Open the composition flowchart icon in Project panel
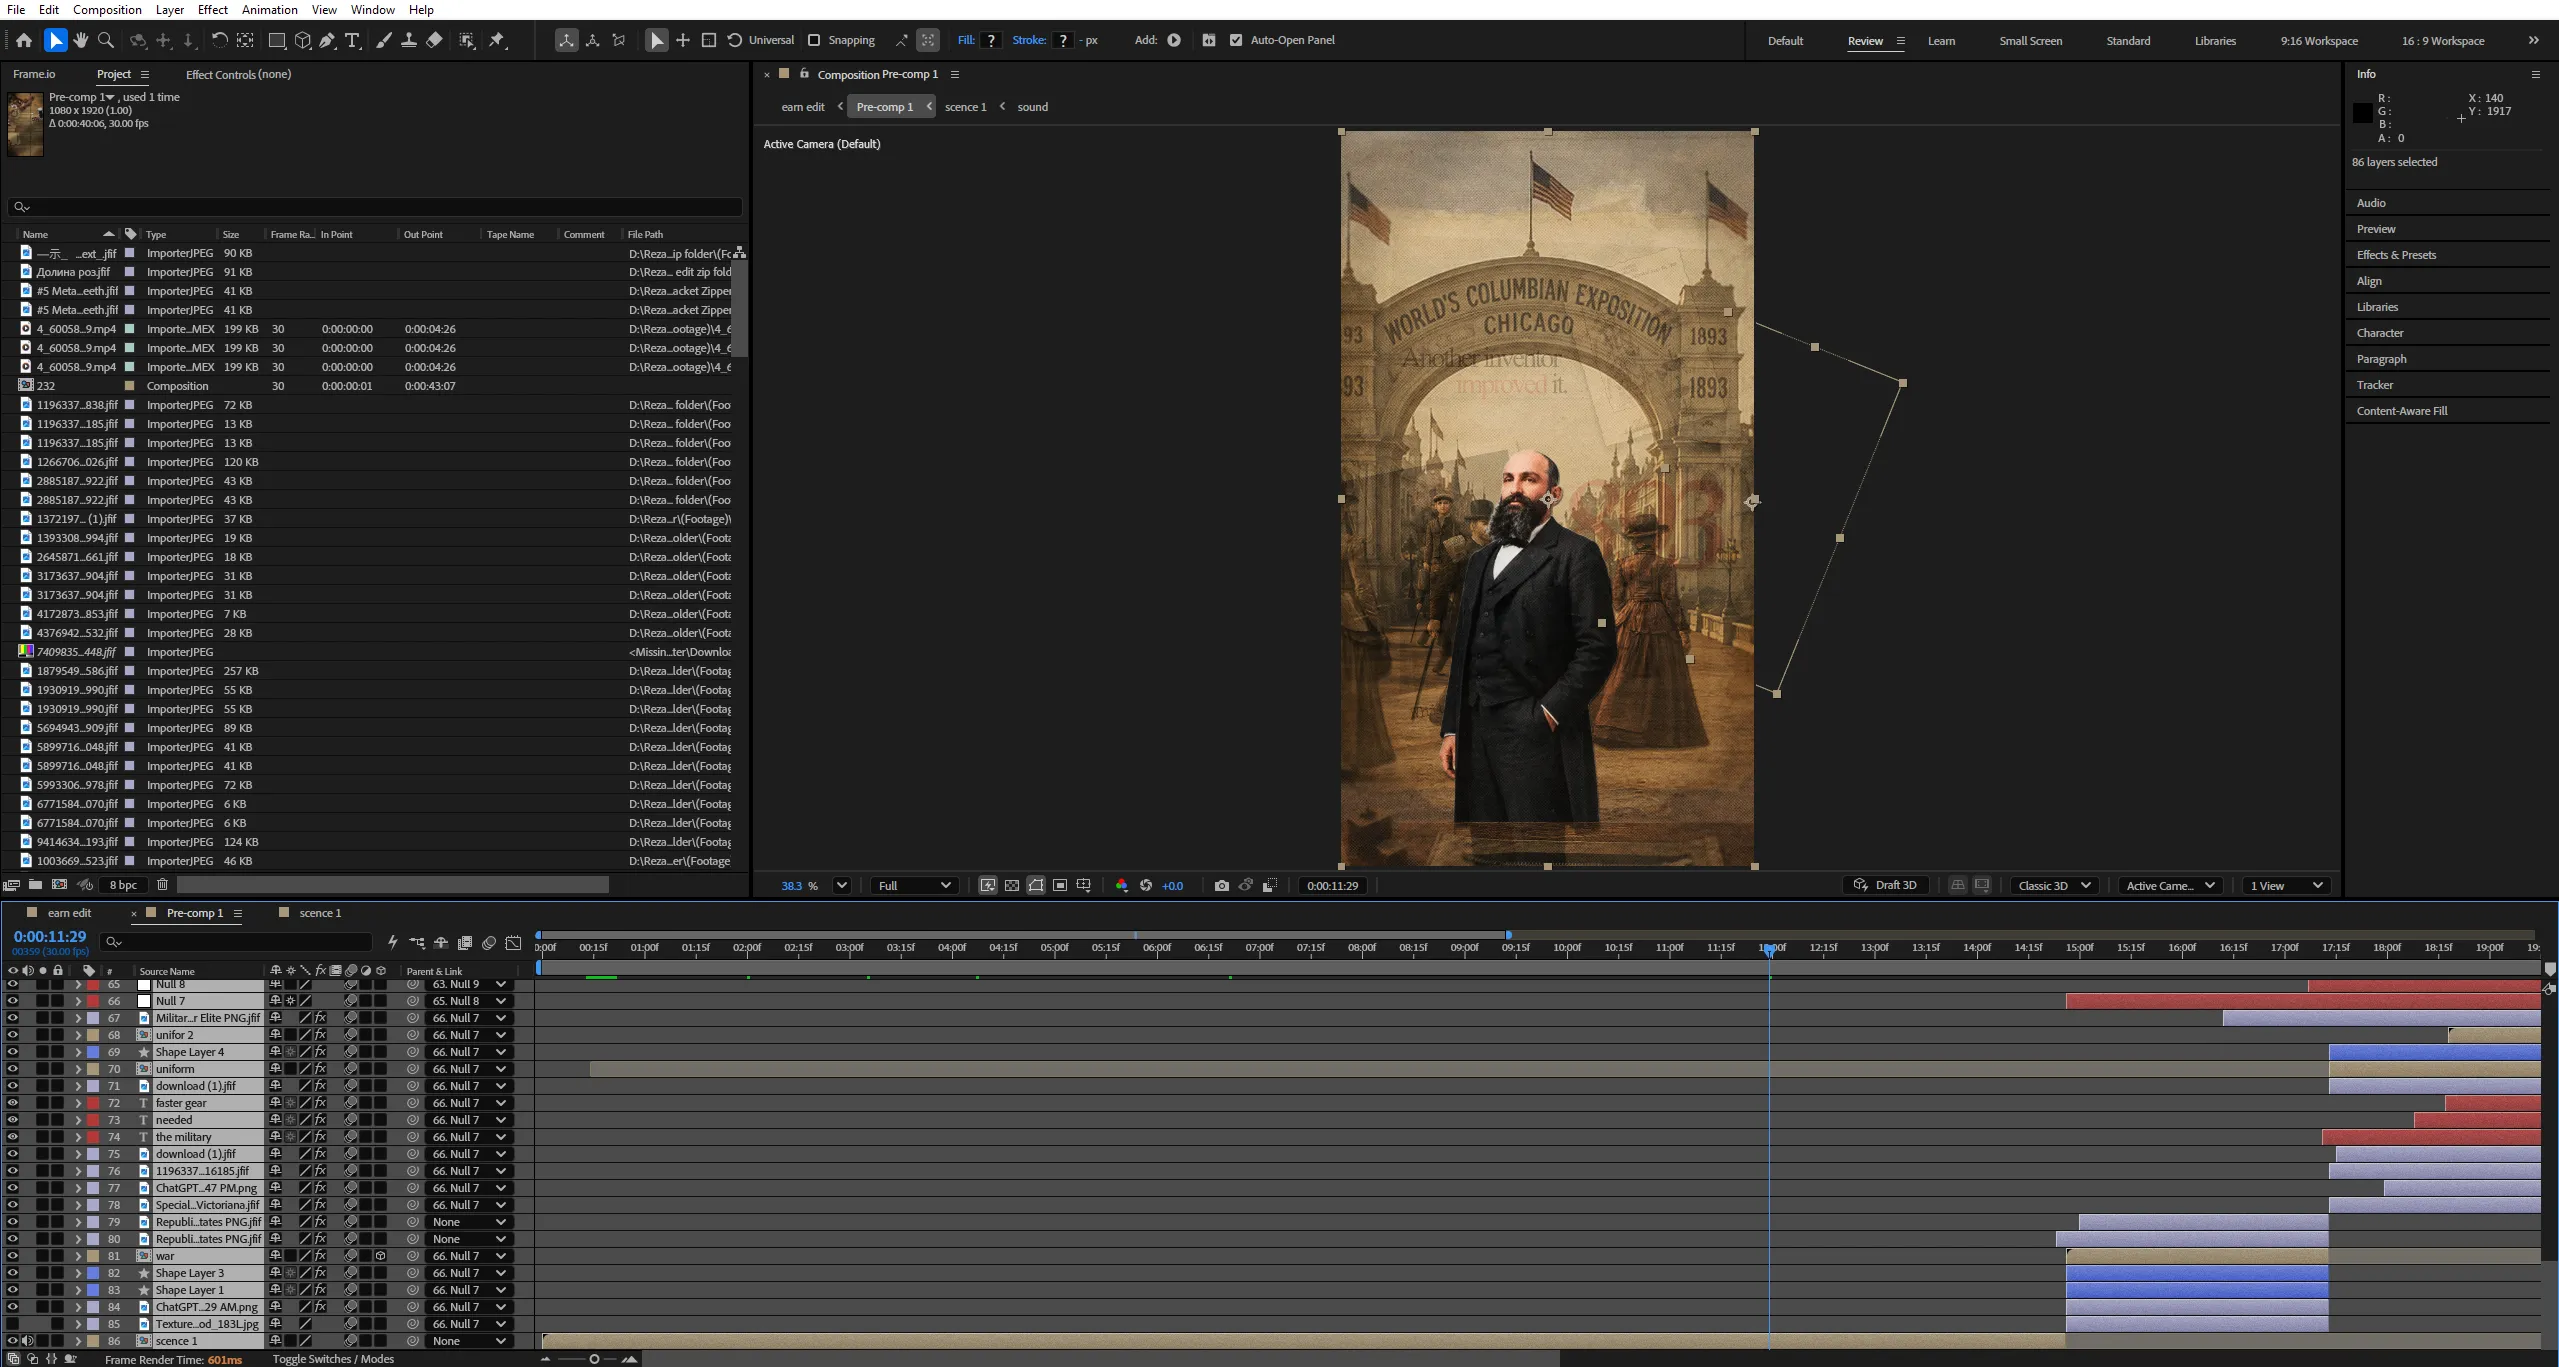The width and height of the screenshot is (2559, 1367). point(740,252)
